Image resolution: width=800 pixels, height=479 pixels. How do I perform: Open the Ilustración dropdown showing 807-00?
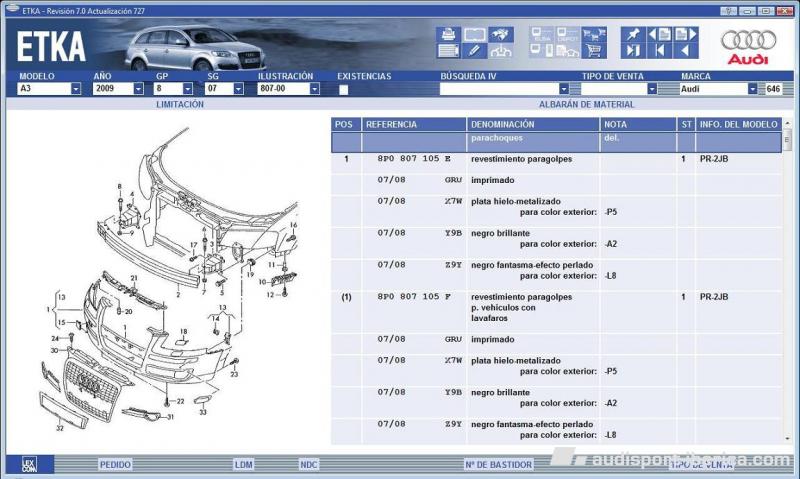pos(314,89)
